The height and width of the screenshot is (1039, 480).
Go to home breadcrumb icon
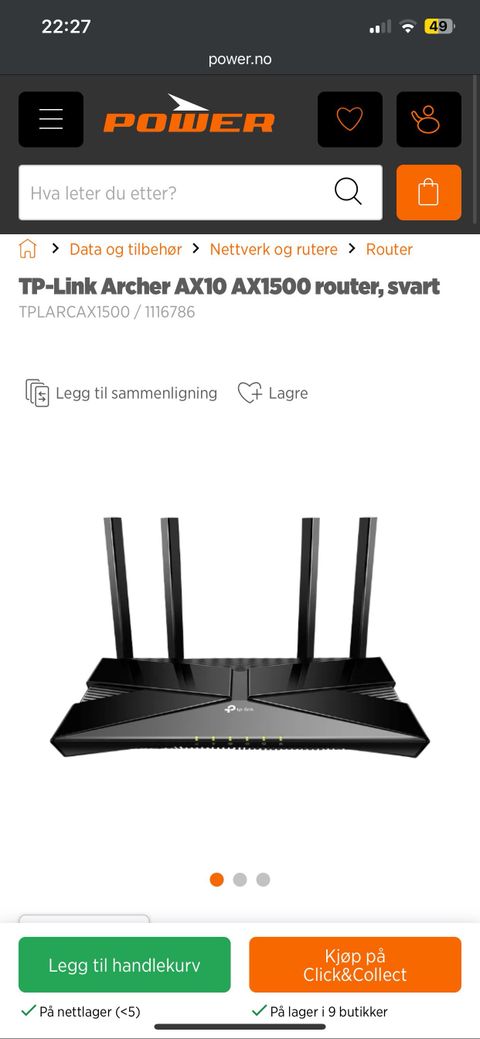point(28,249)
